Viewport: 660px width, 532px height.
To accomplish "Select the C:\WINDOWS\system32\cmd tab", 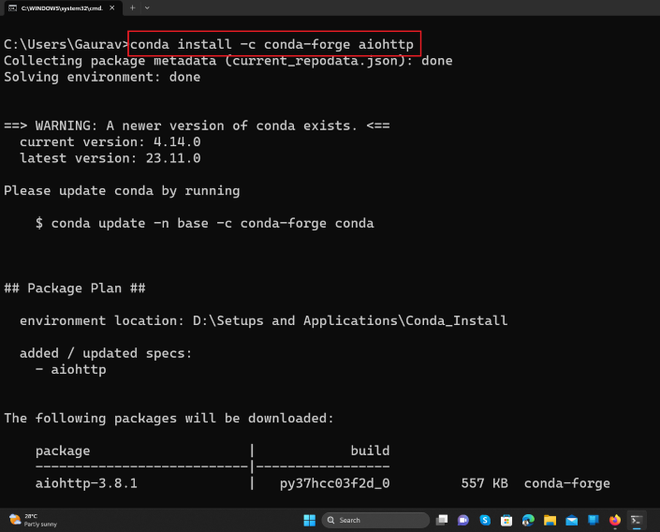I will 63,8.
